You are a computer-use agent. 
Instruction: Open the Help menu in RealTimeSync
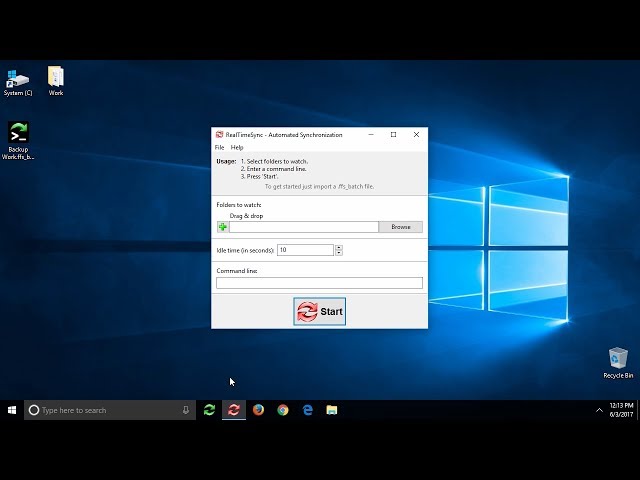point(237,147)
